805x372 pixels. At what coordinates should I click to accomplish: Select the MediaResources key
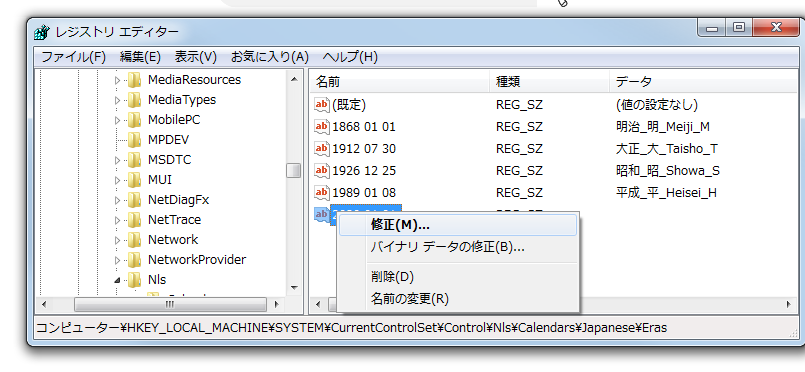(x=194, y=80)
